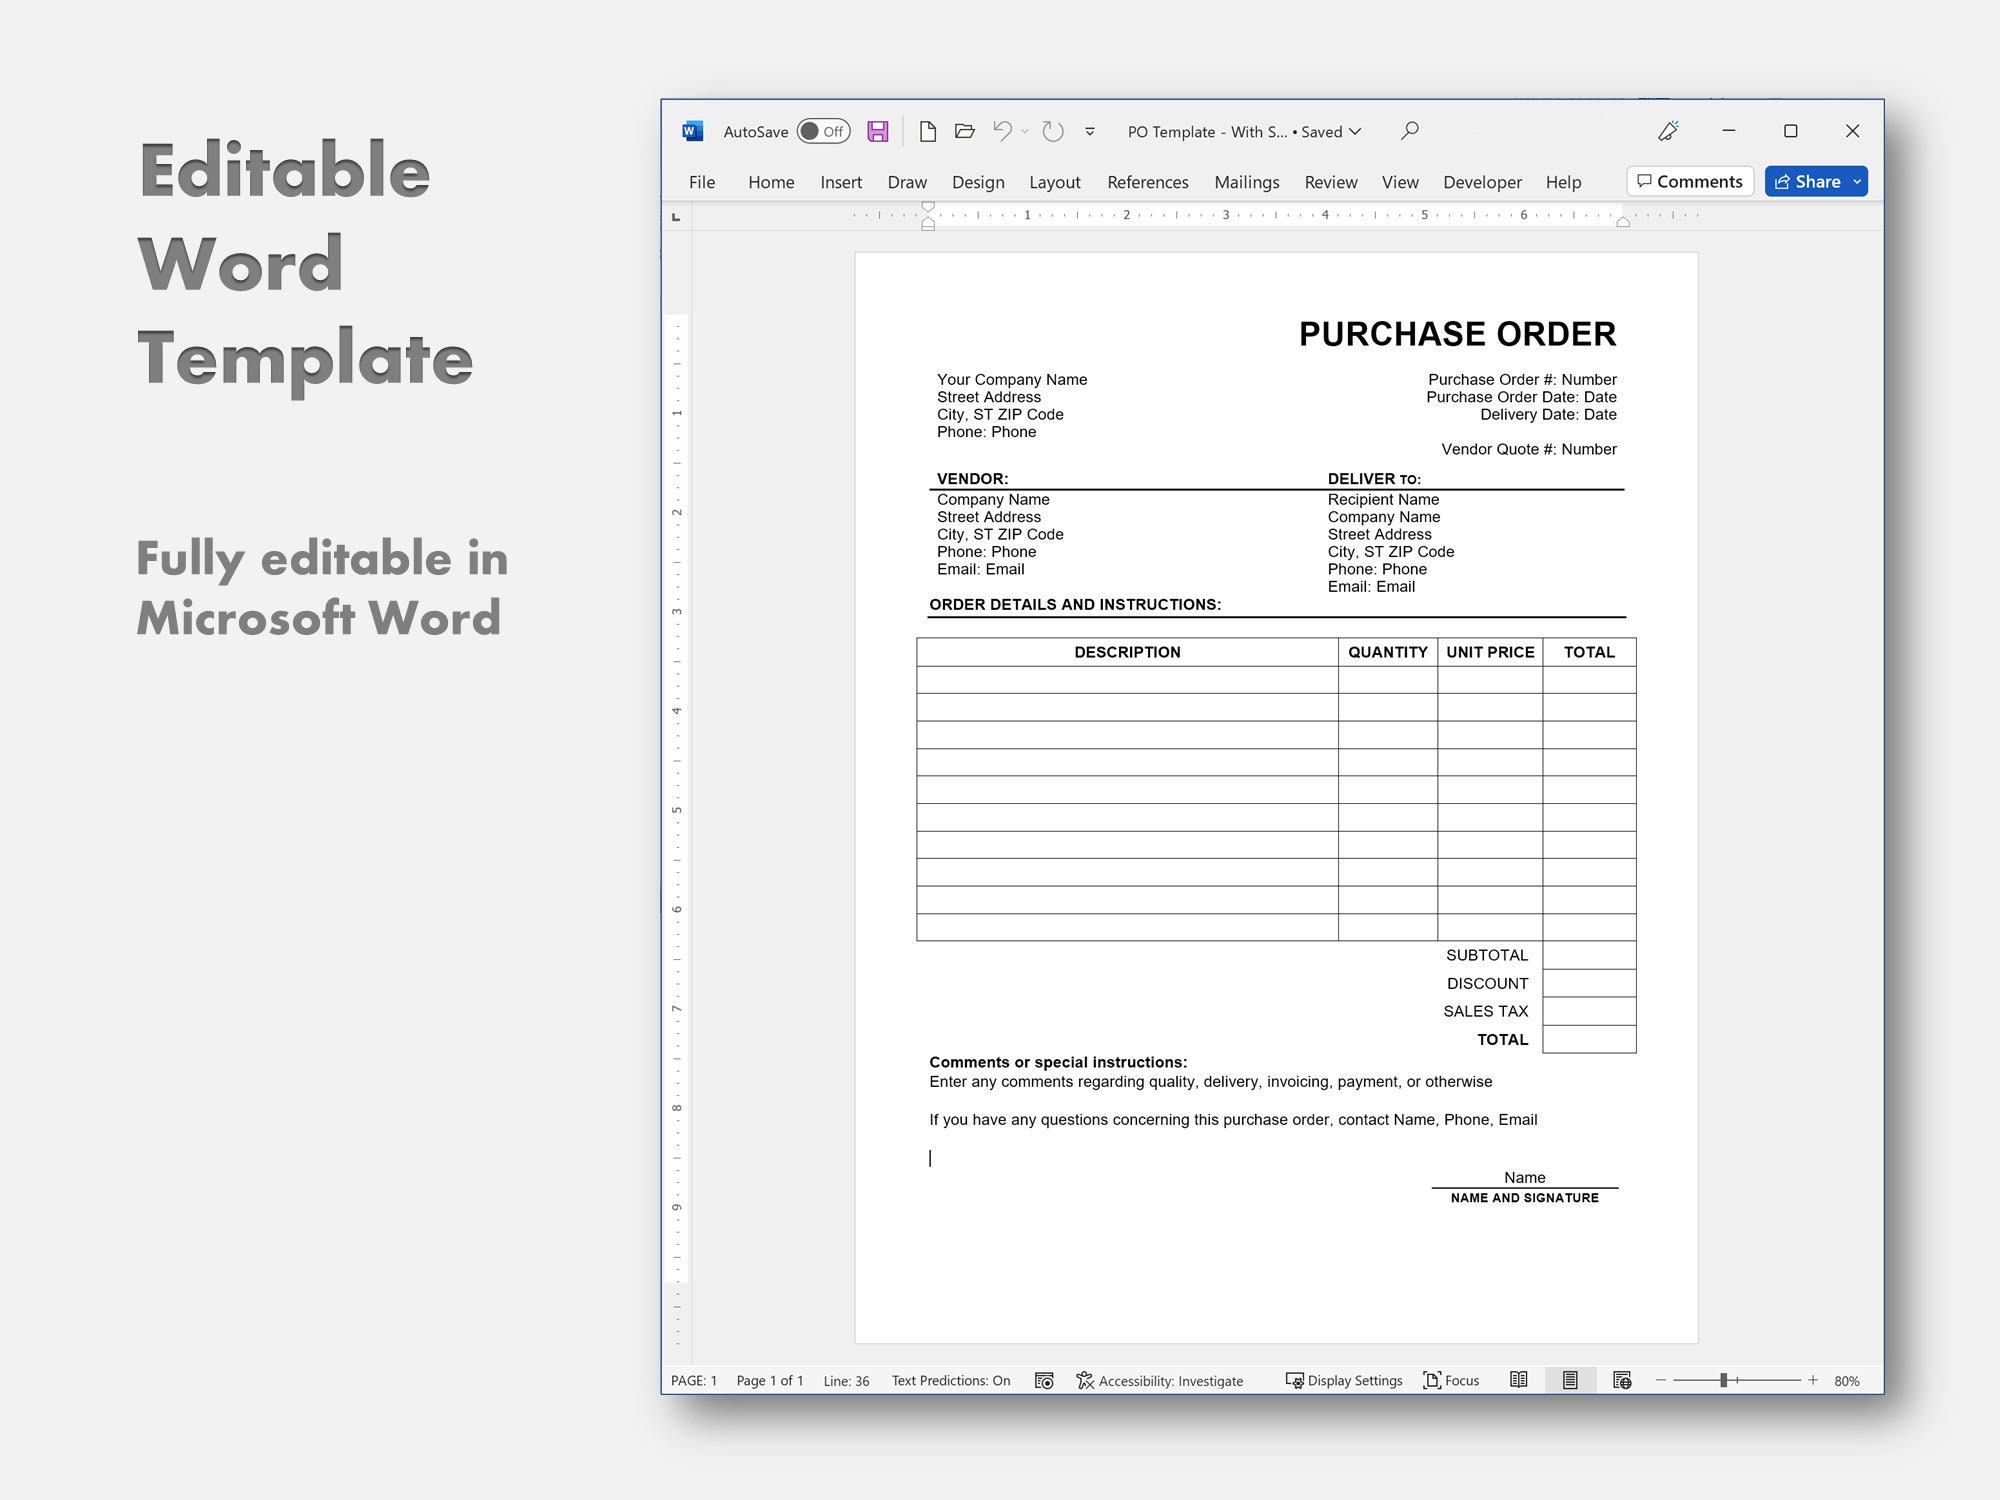Switch to Read Mode view icon

[x=1519, y=1380]
